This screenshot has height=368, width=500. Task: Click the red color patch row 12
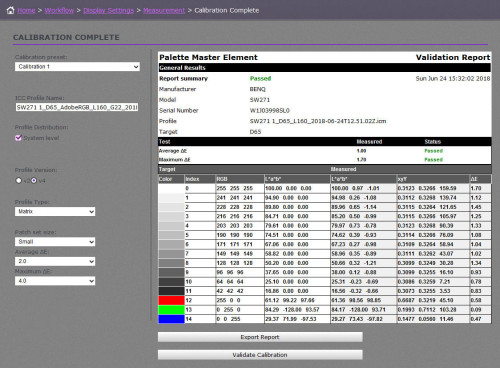[x=171, y=300]
